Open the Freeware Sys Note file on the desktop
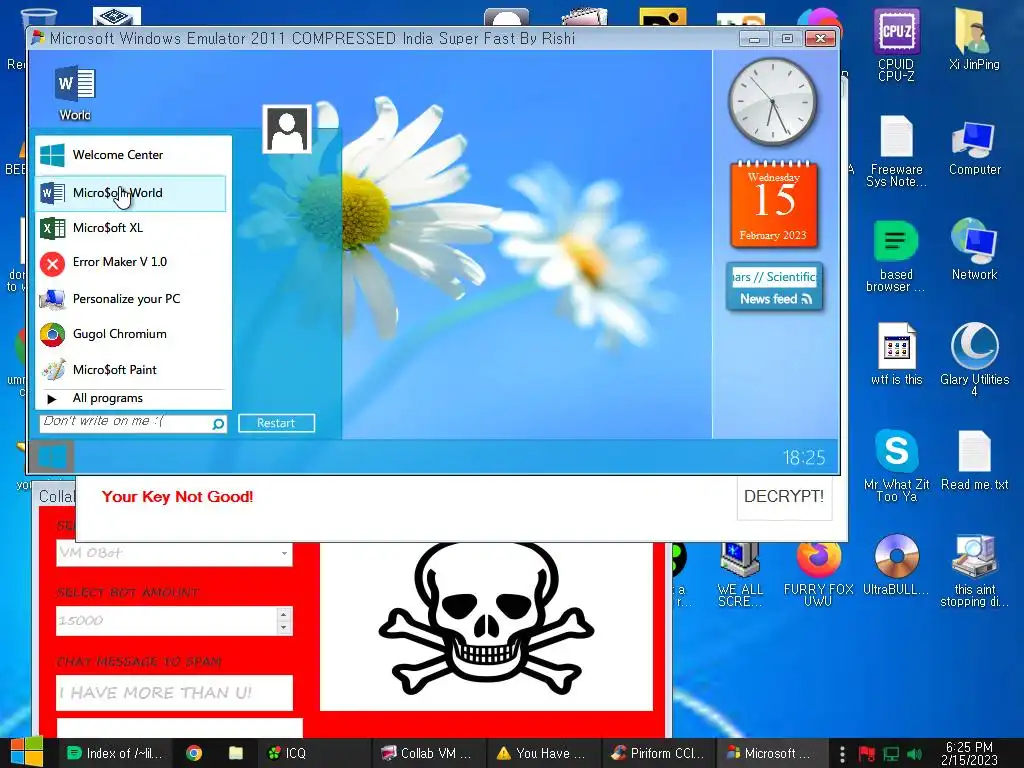The image size is (1024, 768). click(896, 152)
